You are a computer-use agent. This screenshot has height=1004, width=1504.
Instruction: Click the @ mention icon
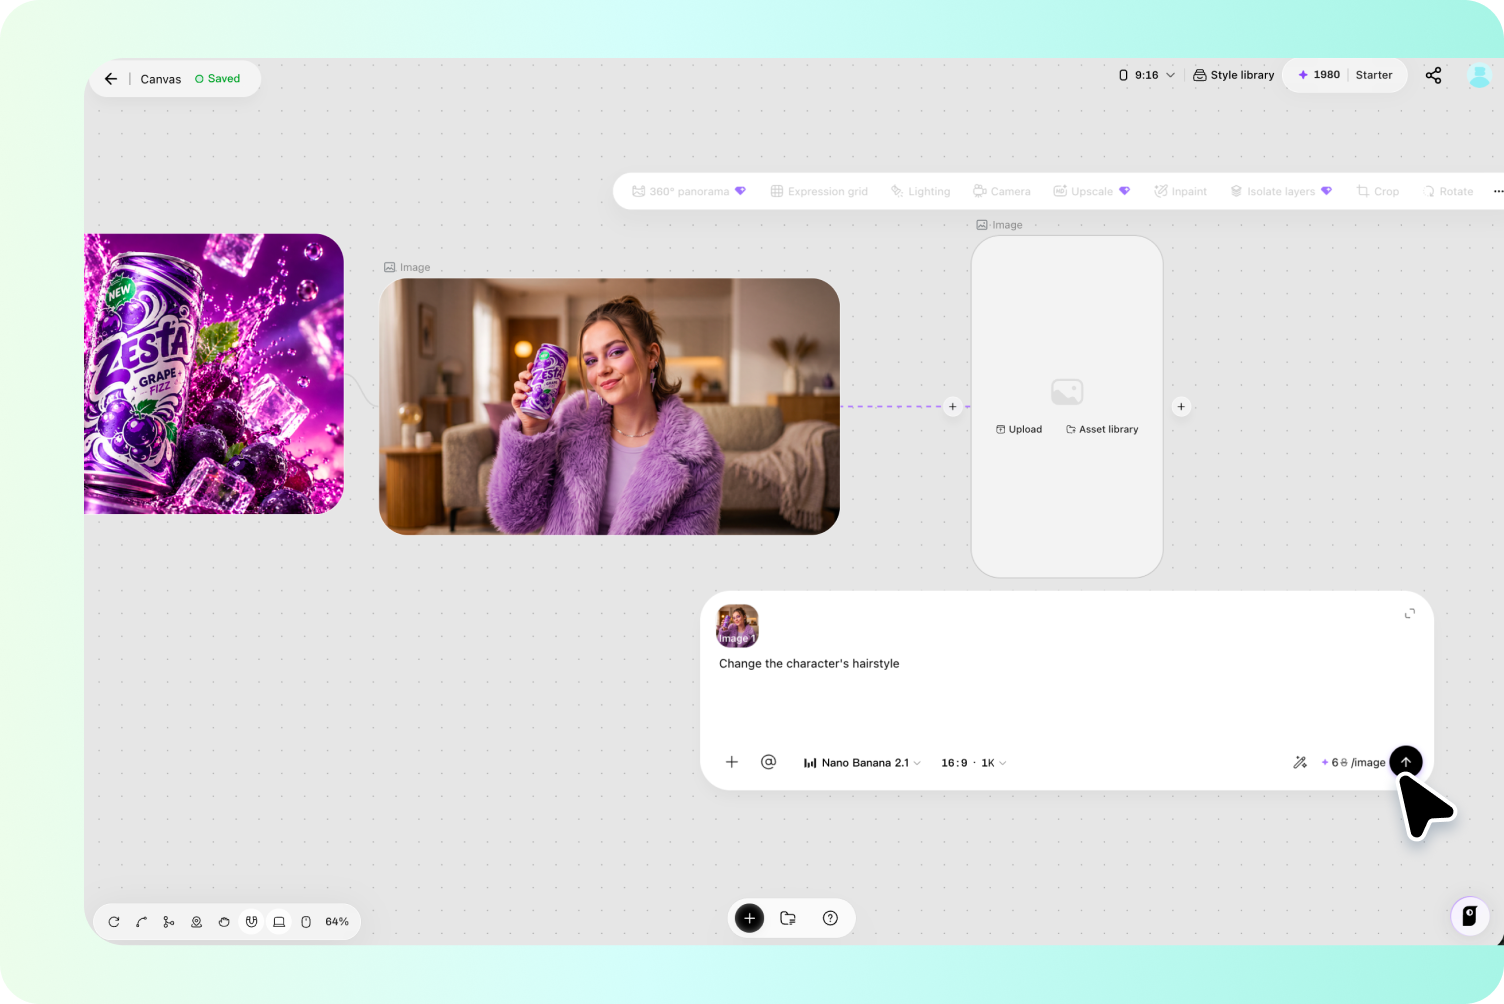coord(768,762)
